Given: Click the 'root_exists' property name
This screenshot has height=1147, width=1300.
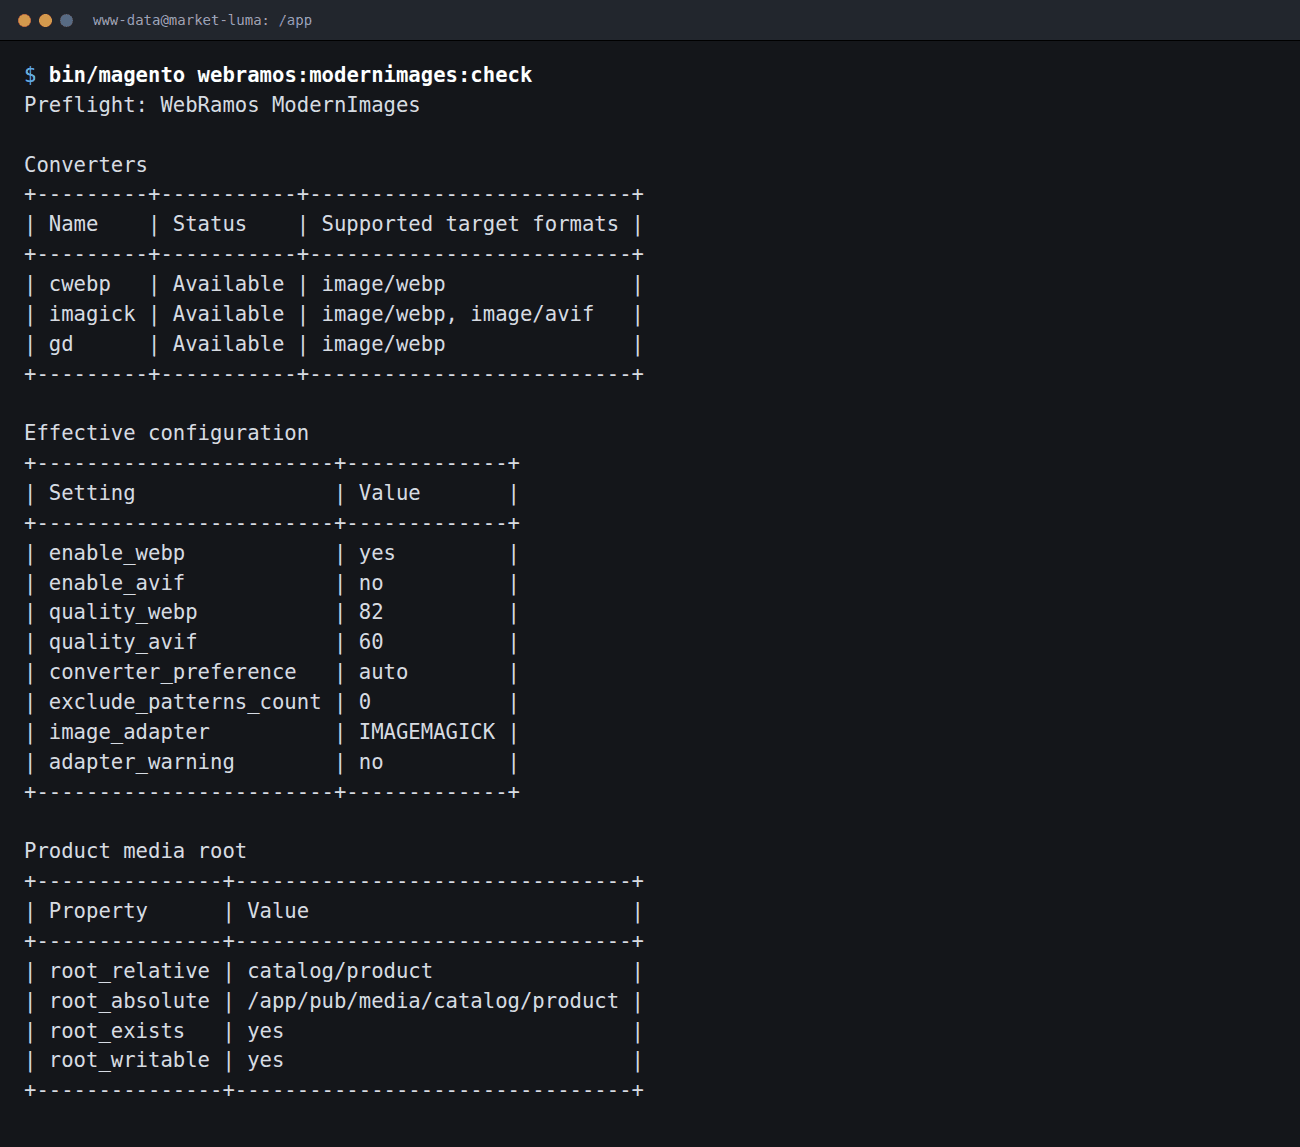Looking at the screenshot, I should (117, 1031).
